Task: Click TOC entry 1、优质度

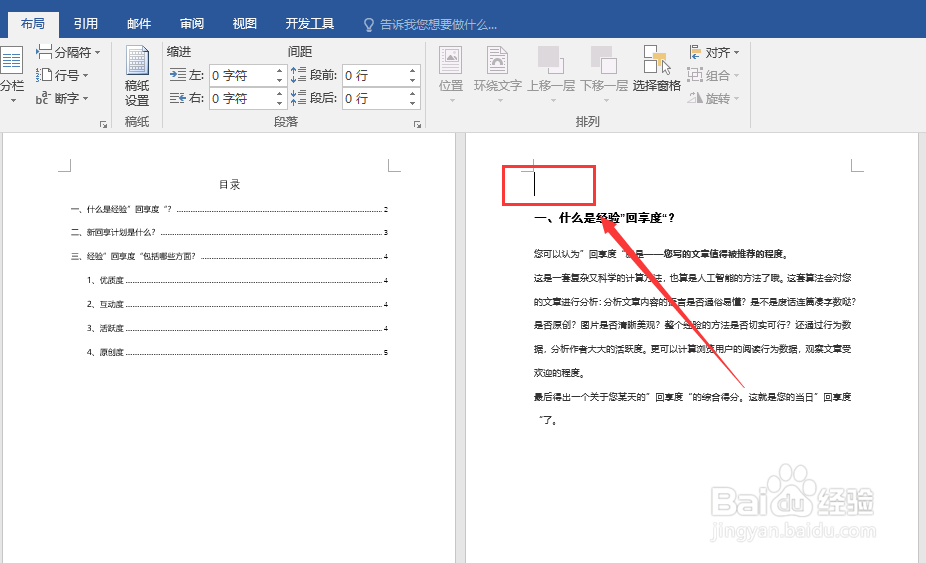Action: (x=237, y=280)
